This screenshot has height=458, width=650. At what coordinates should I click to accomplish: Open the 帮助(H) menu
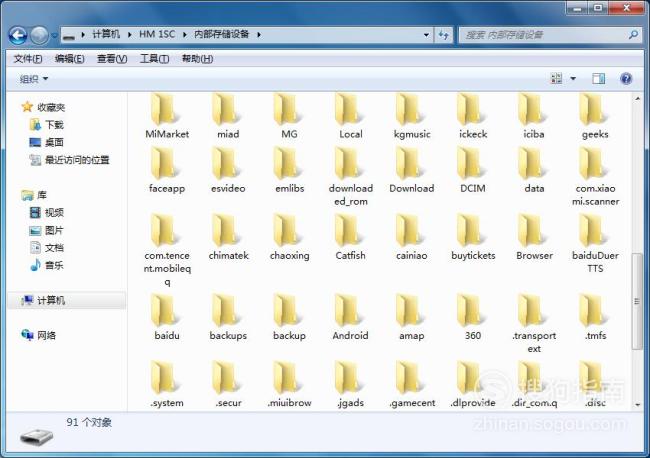pyautogui.click(x=197, y=59)
